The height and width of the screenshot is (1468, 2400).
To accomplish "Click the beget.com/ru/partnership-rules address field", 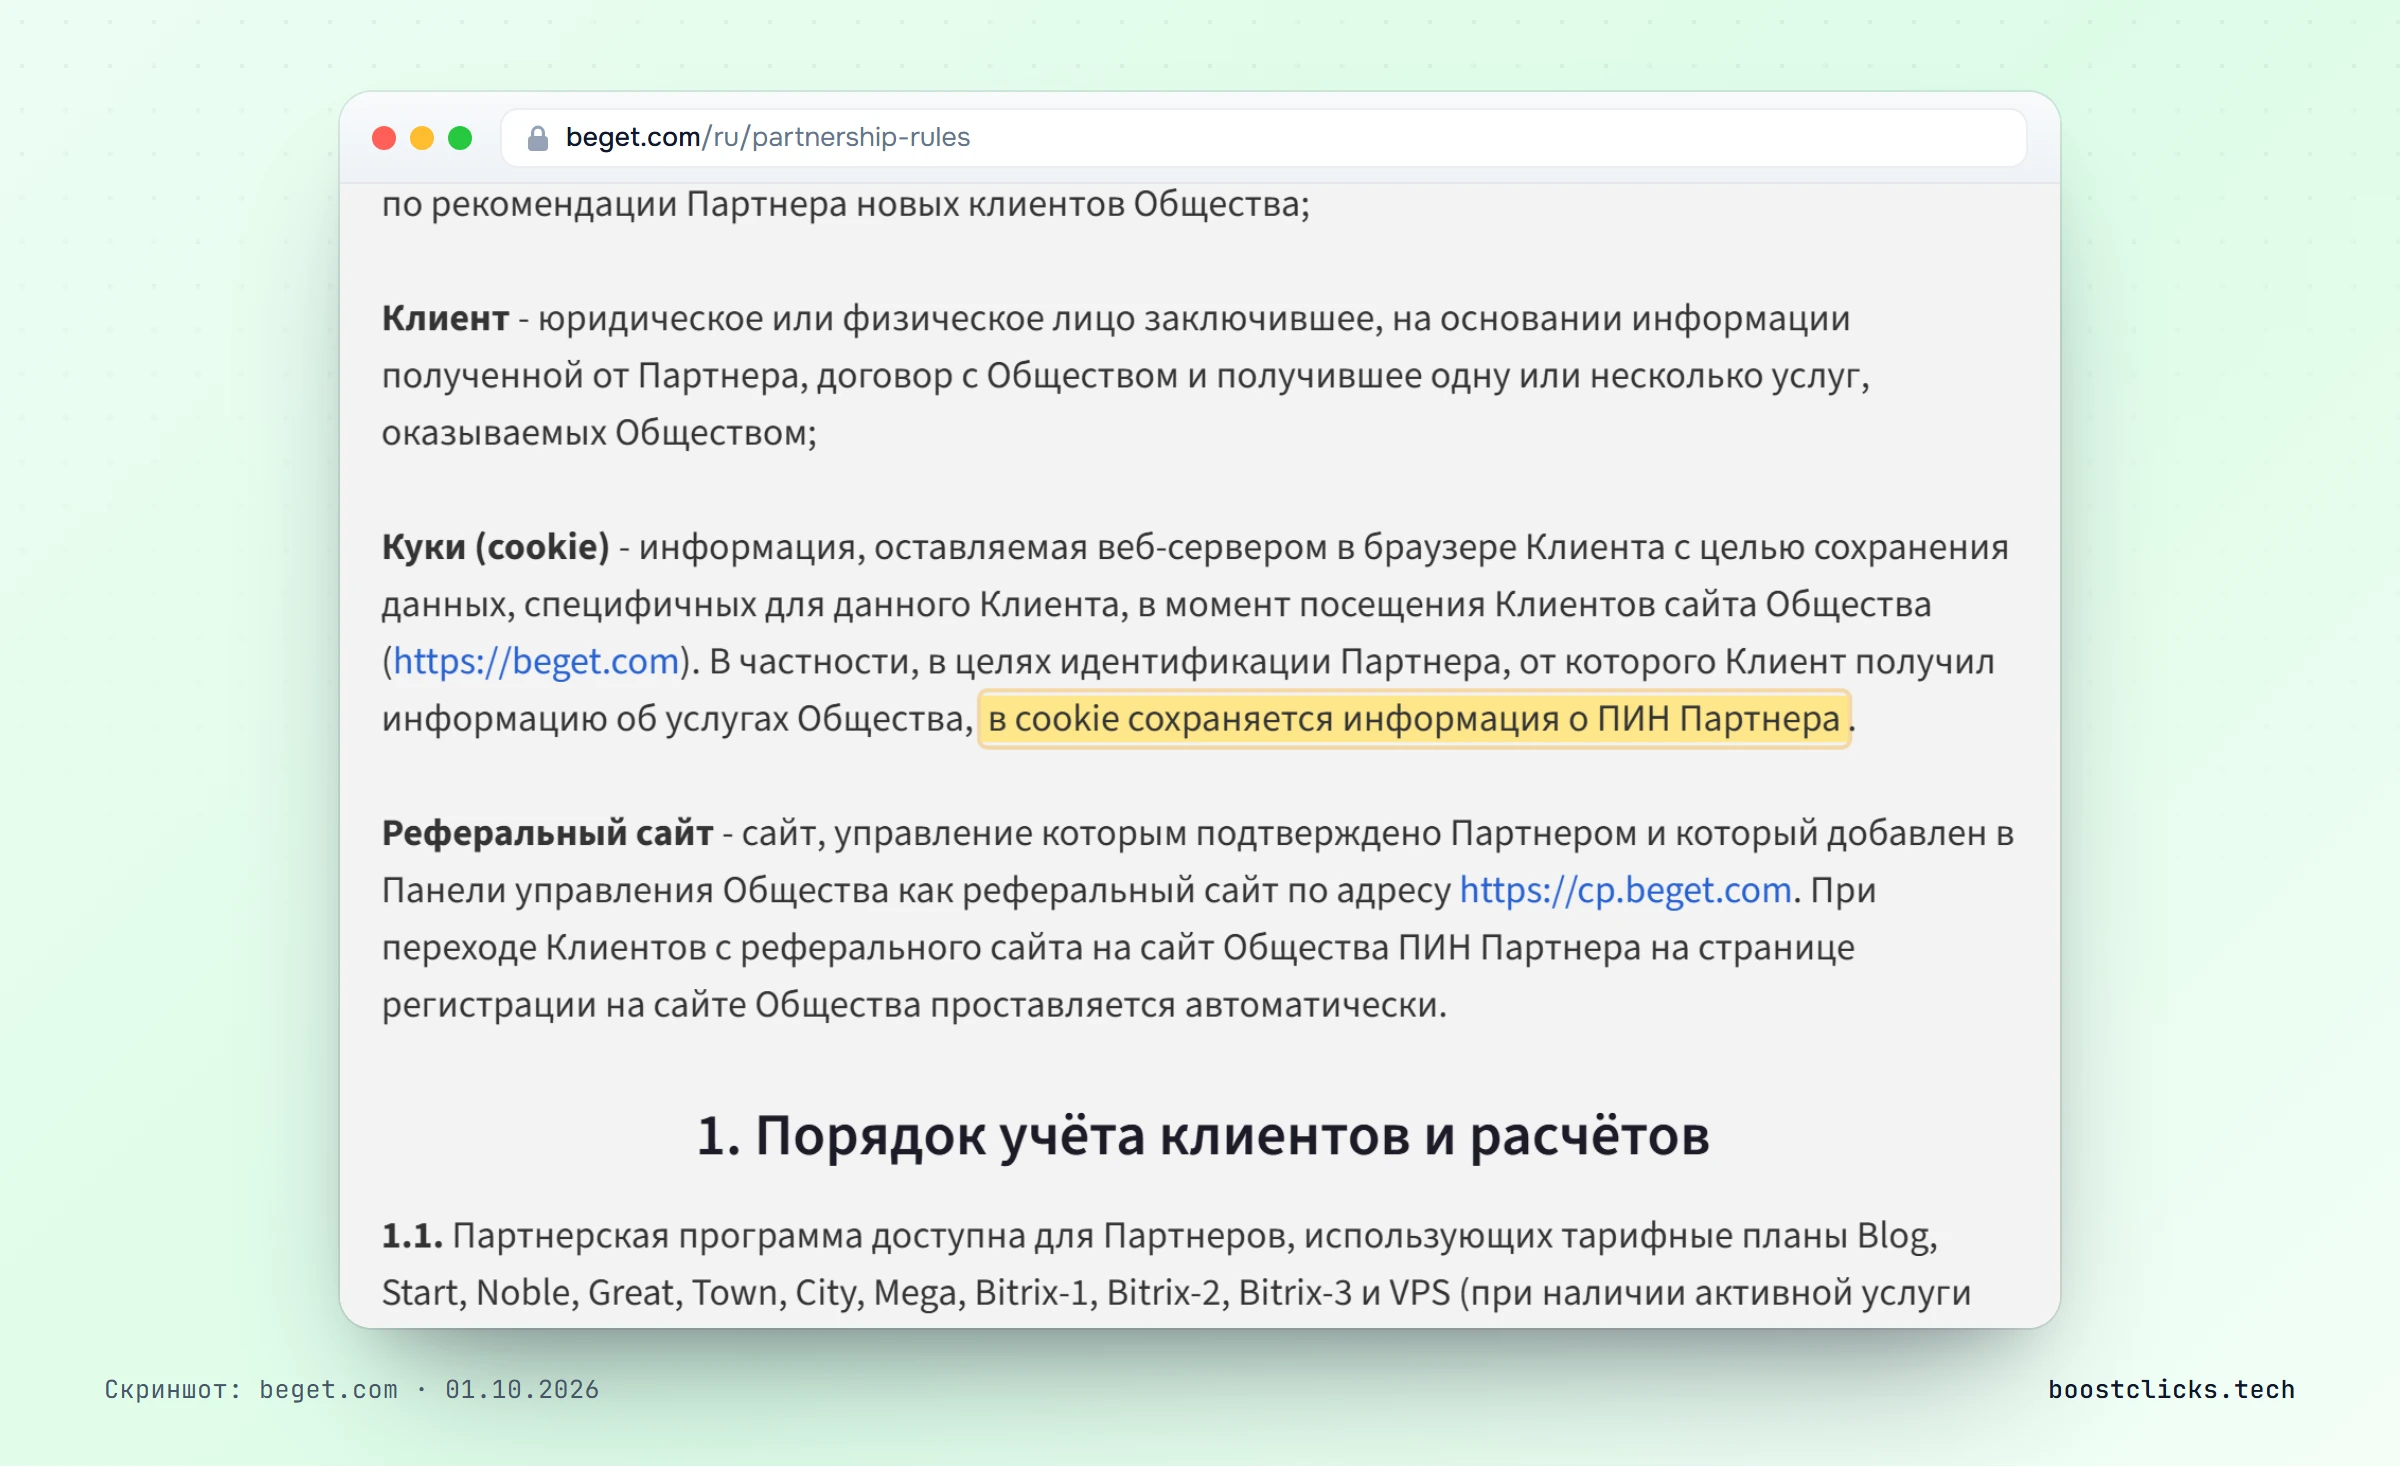I will [1264, 138].
